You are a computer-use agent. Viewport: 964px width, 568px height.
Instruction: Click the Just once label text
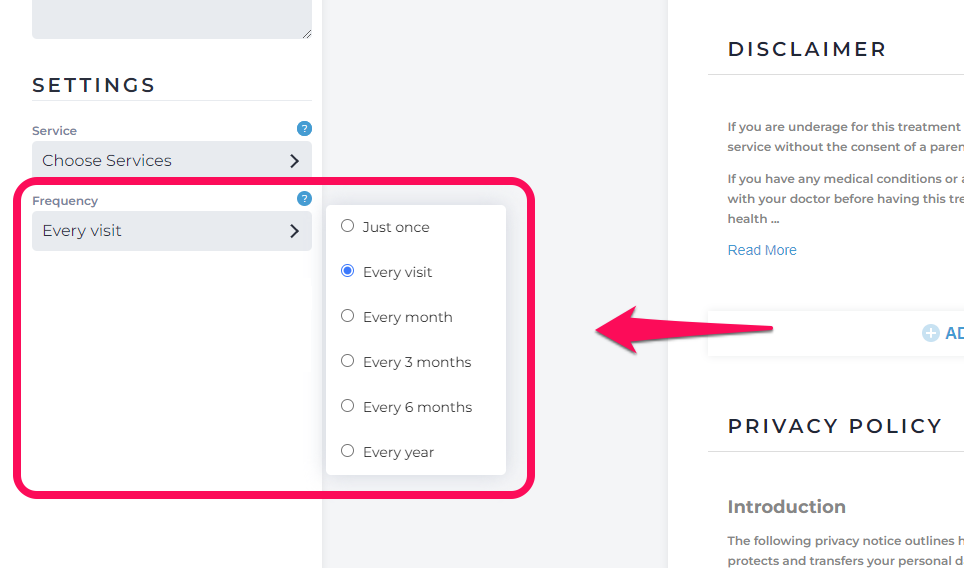(396, 227)
